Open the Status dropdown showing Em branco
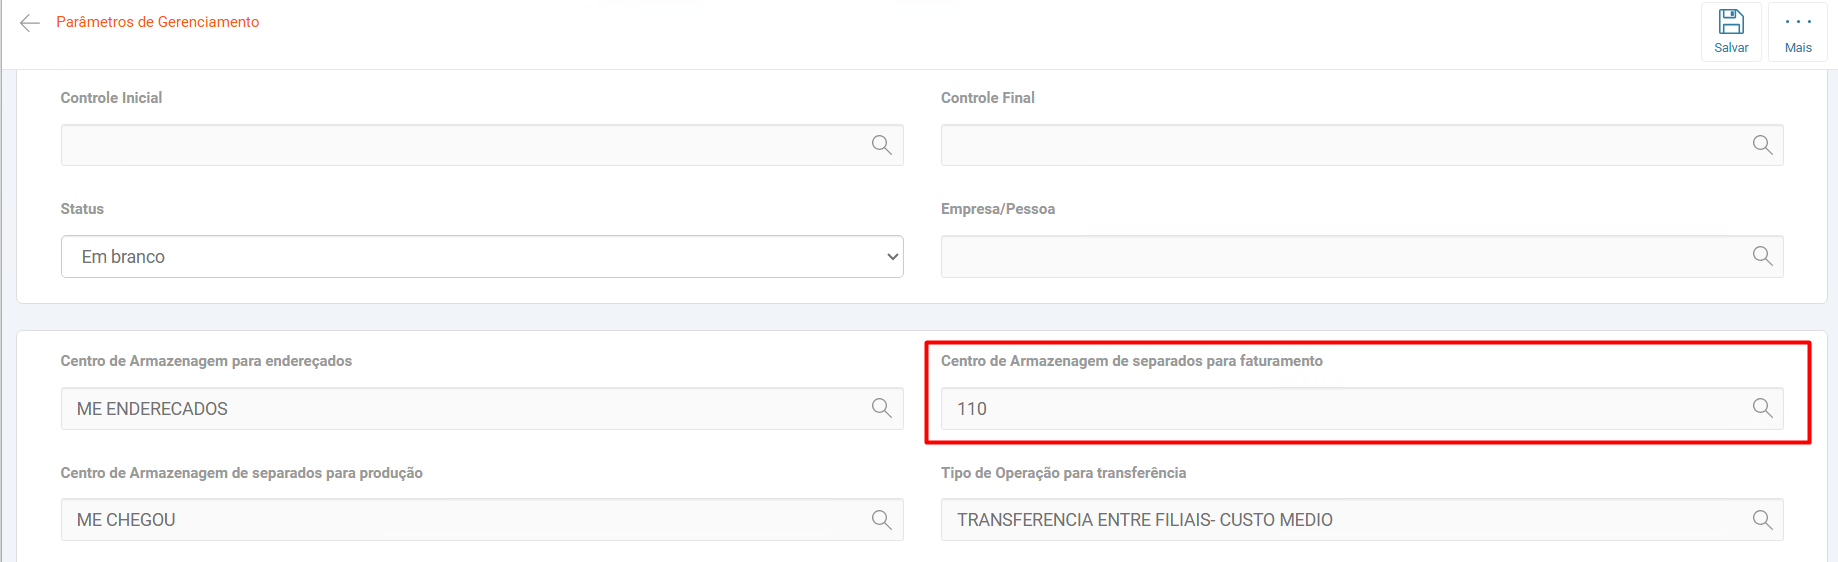The height and width of the screenshot is (562, 1838). [482, 257]
